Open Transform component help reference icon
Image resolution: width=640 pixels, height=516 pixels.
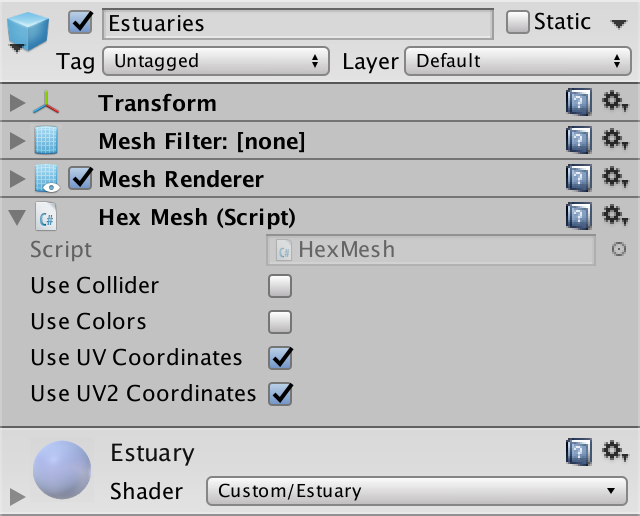[x=578, y=103]
